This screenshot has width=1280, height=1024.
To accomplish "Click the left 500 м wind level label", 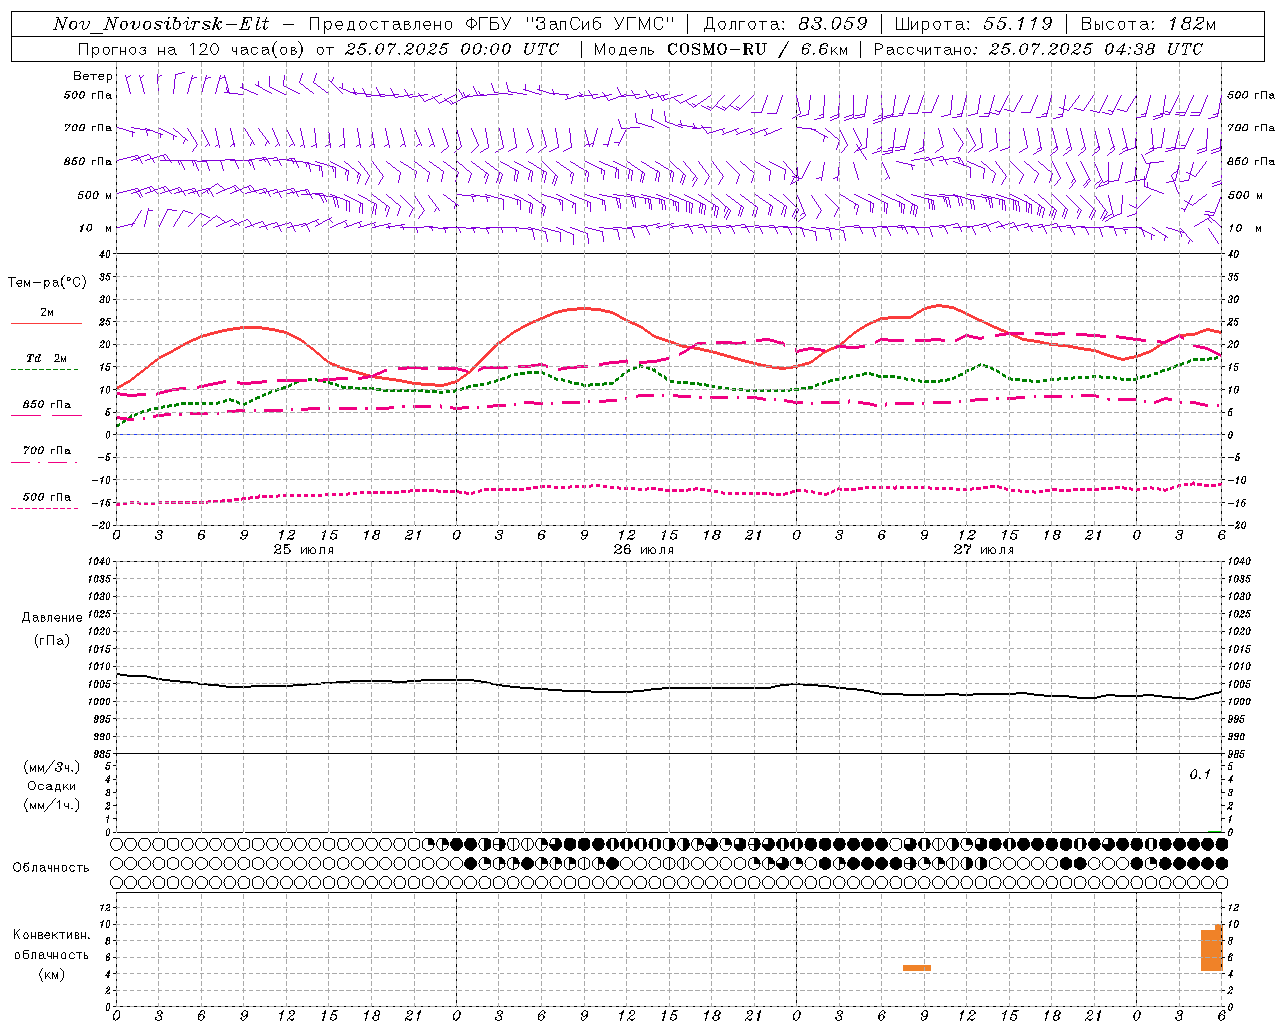I will point(95,195).
